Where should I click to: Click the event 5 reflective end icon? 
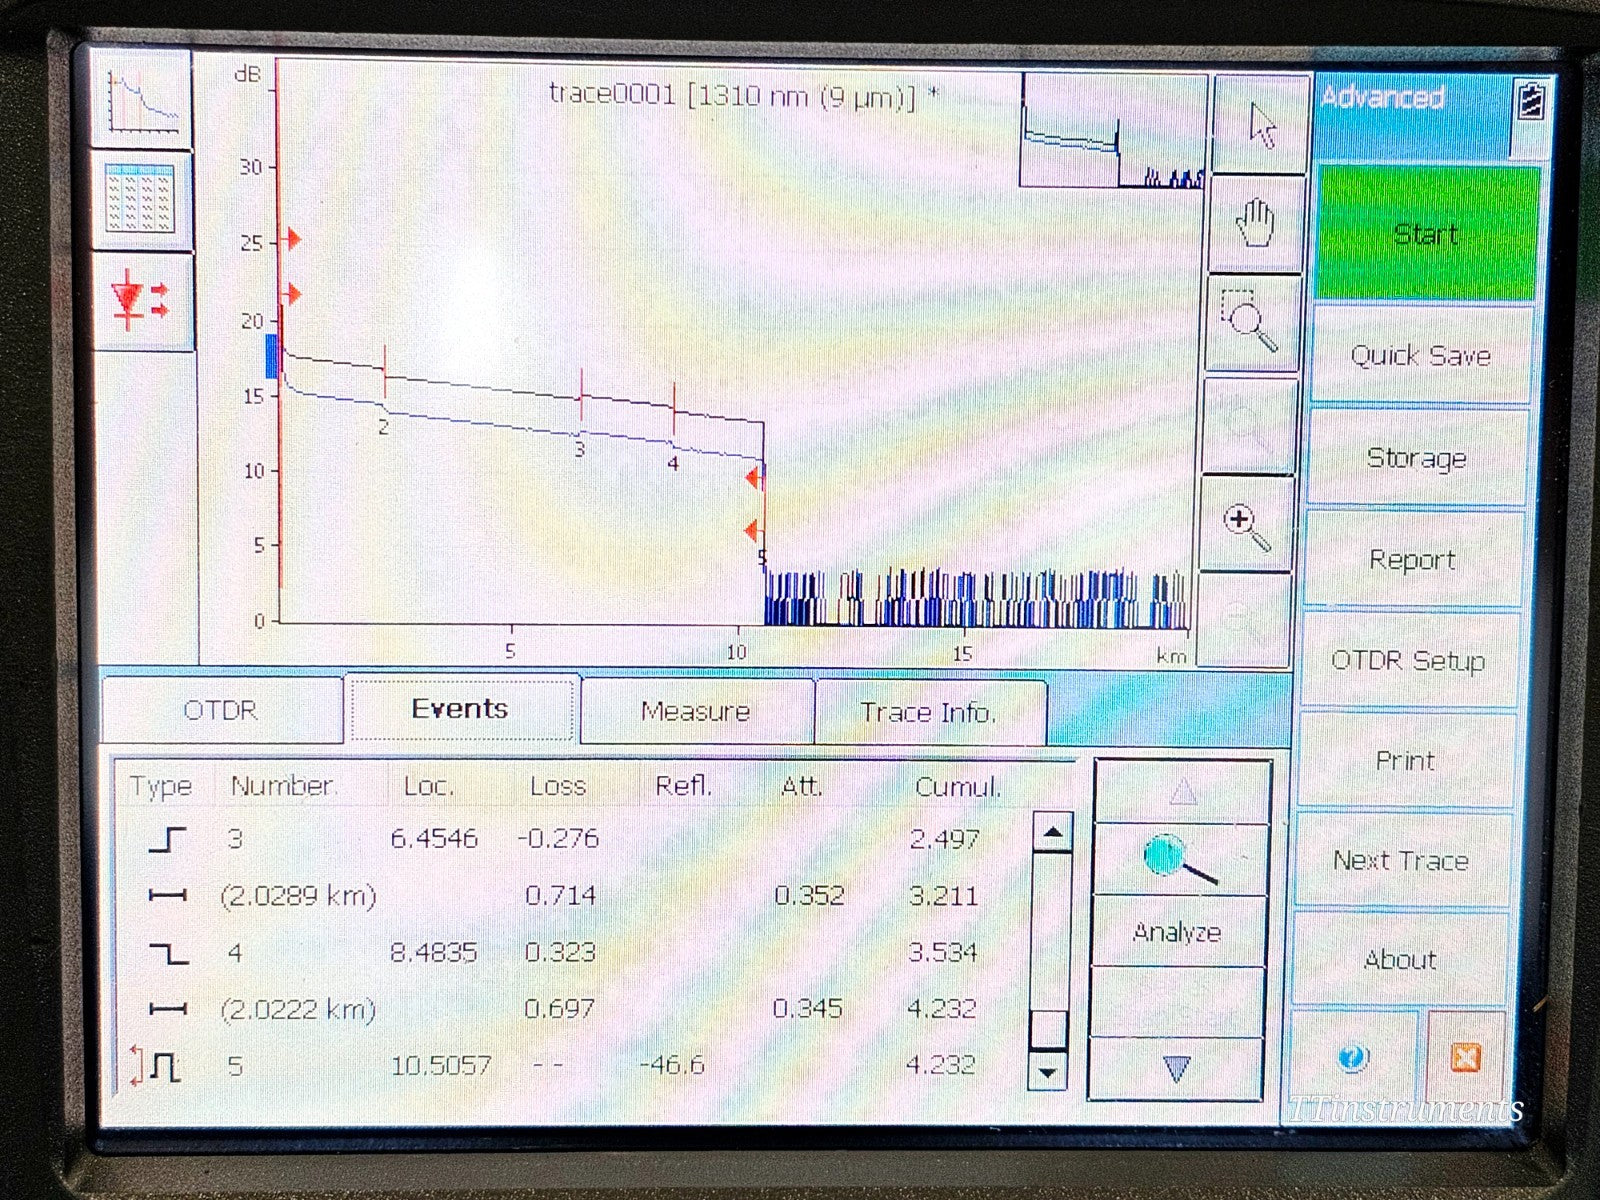pyautogui.click(x=157, y=1066)
